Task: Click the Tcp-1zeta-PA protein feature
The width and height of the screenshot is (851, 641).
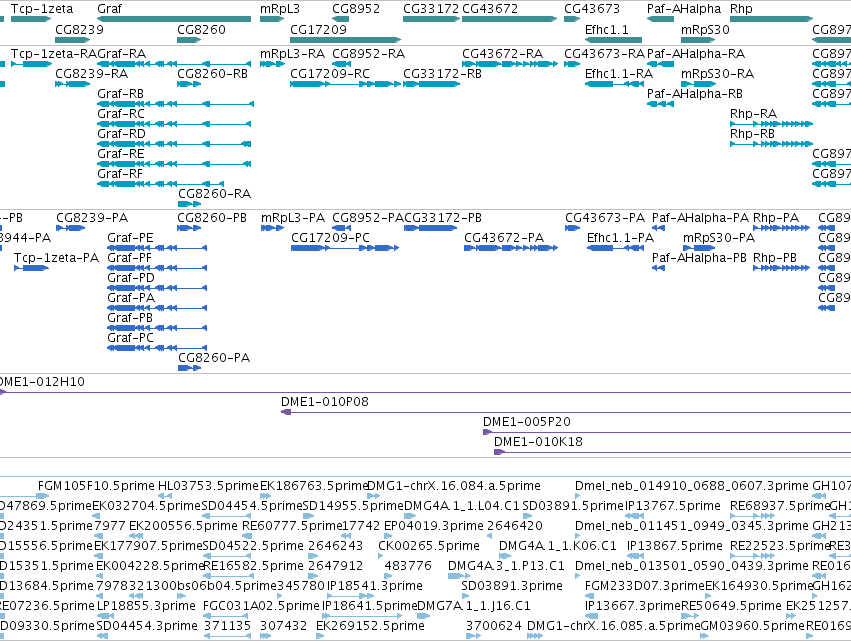Action: coord(31,268)
